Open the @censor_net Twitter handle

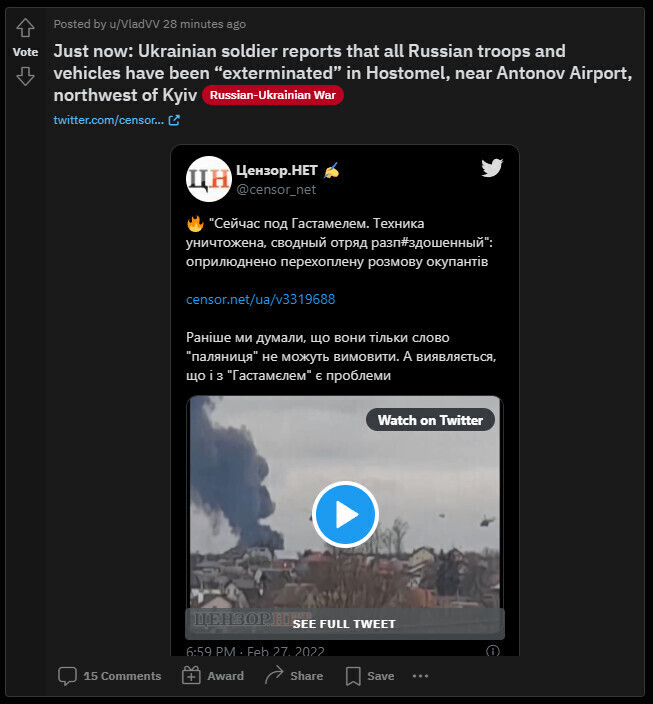(276, 189)
